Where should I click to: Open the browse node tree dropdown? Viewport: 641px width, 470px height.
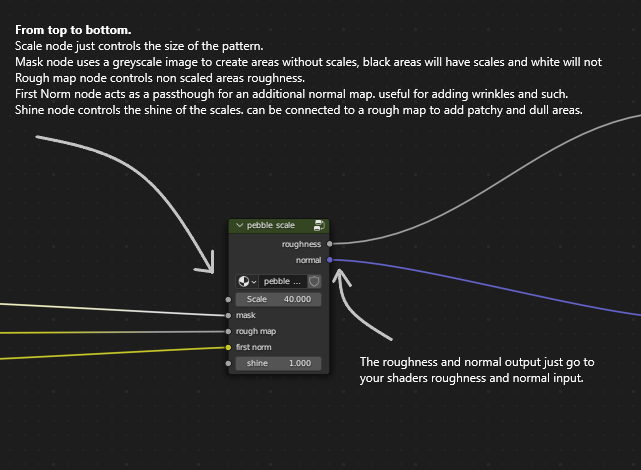pos(246,282)
